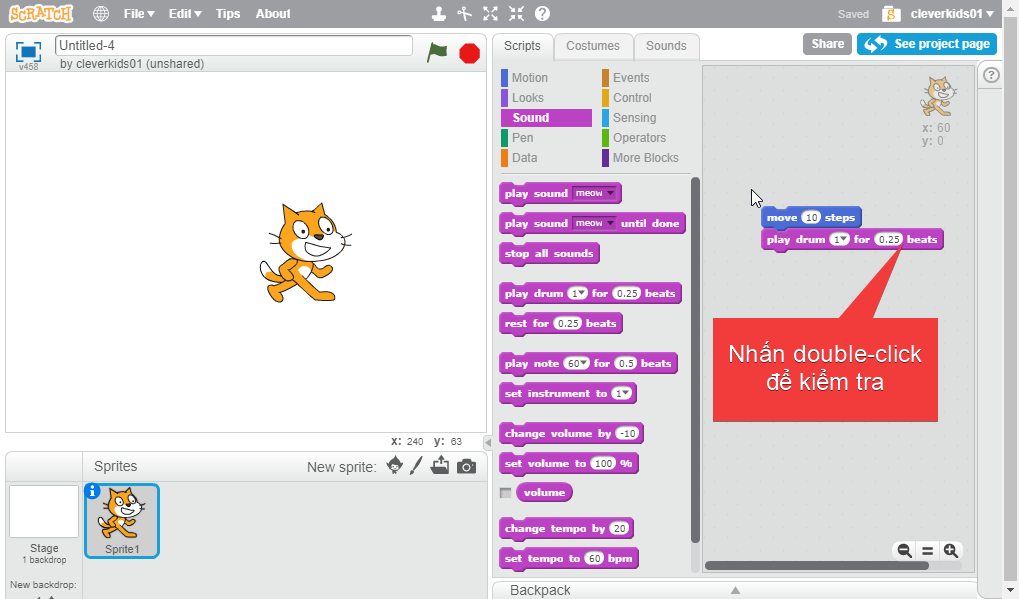Viewport: 1019px width, 599px height.
Task: Click tempo value 60 in set tempo block
Action: pos(595,558)
